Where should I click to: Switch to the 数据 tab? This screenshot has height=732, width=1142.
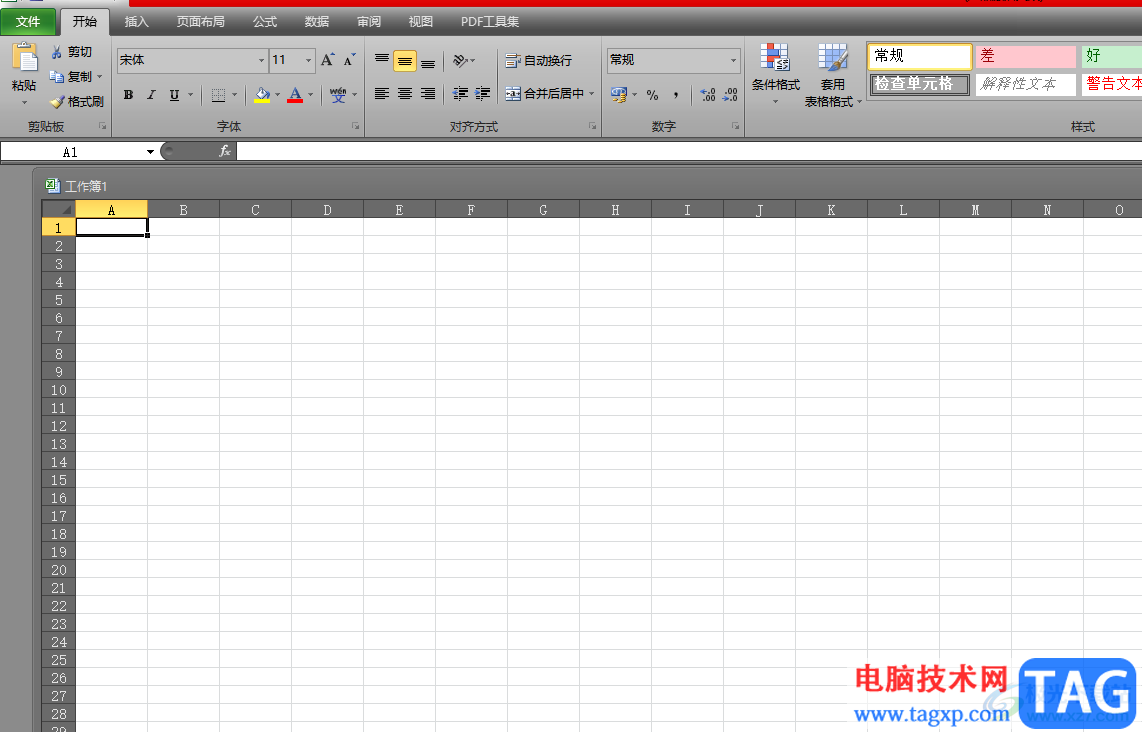pos(317,22)
